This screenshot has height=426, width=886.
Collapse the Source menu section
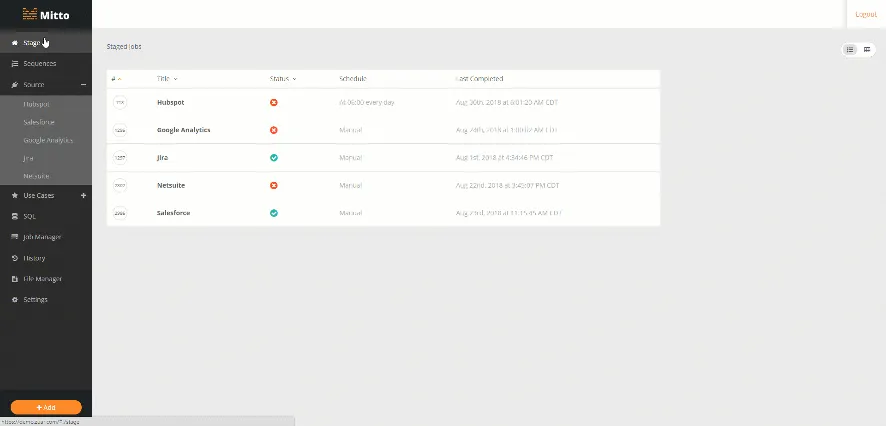click(x=84, y=85)
